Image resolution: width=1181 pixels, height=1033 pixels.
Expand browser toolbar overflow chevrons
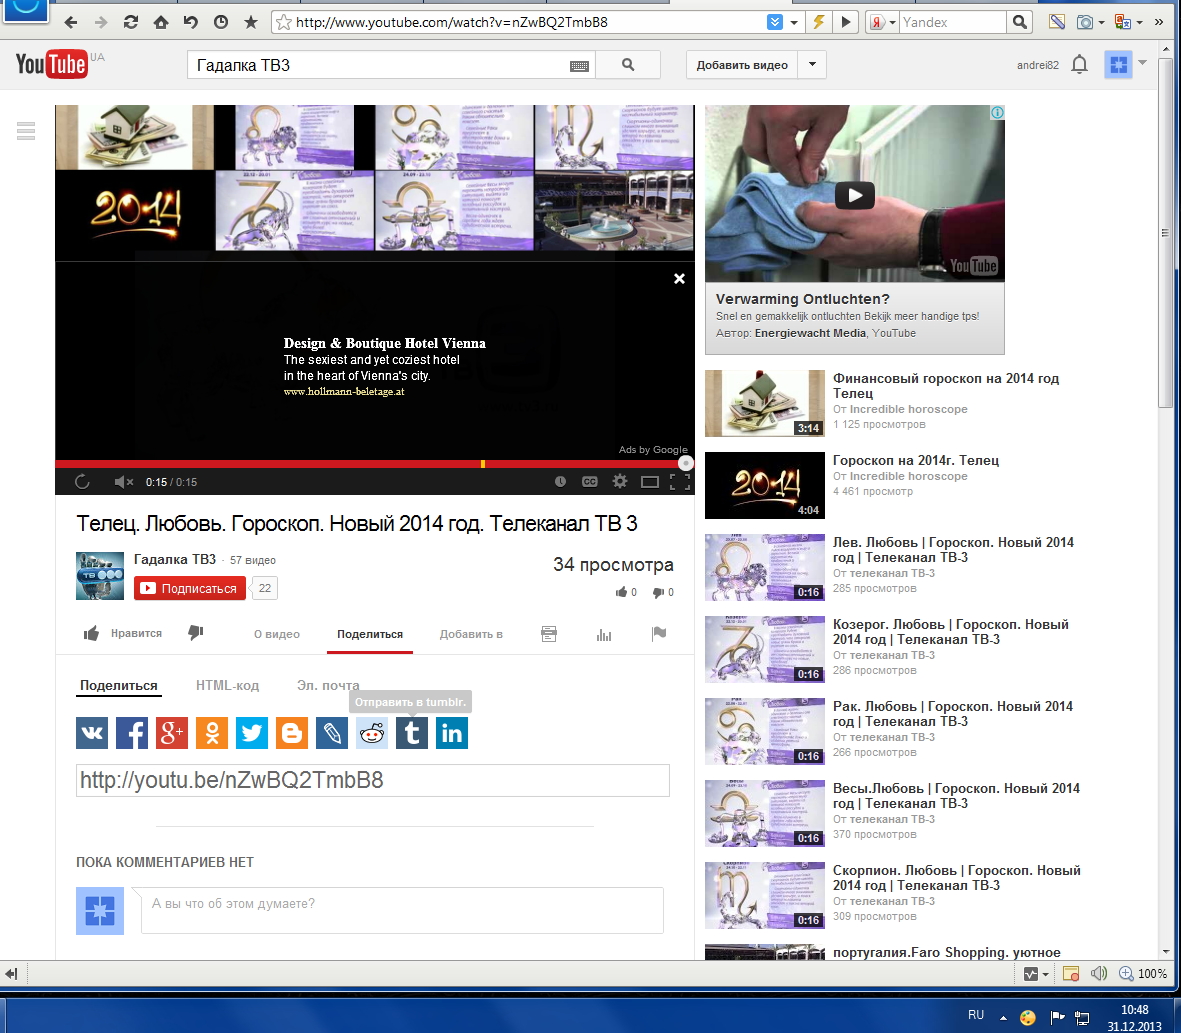tap(1158, 23)
